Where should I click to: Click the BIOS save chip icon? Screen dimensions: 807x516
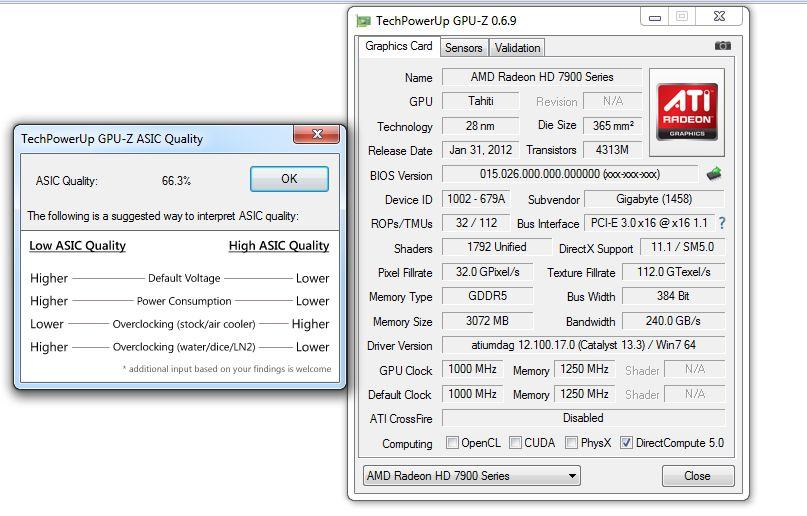(x=714, y=174)
